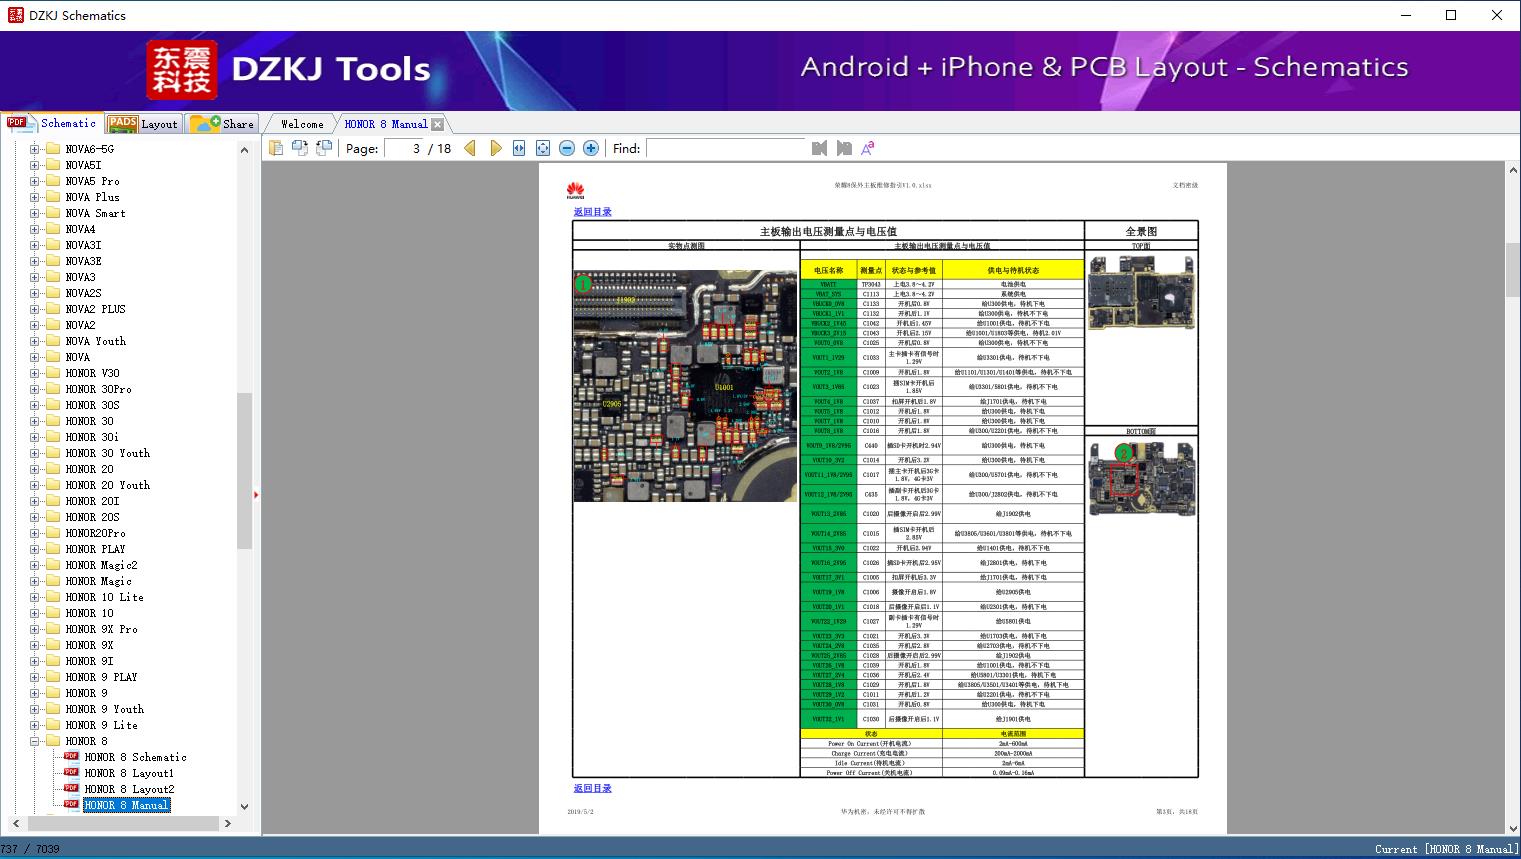The height and width of the screenshot is (859, 1521).
Task: Click the top 返回目录 link
Action: (592, 212)
